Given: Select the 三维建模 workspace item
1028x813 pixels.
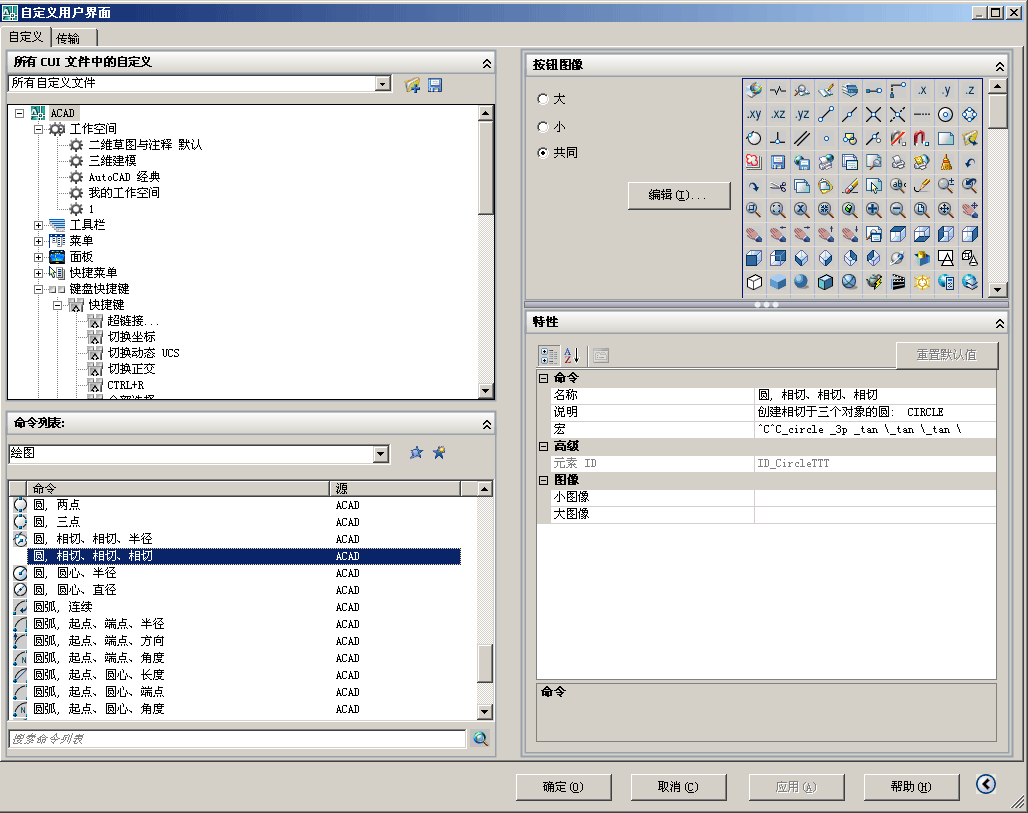Looking at the screenshot, I should [x=112, y=161].
